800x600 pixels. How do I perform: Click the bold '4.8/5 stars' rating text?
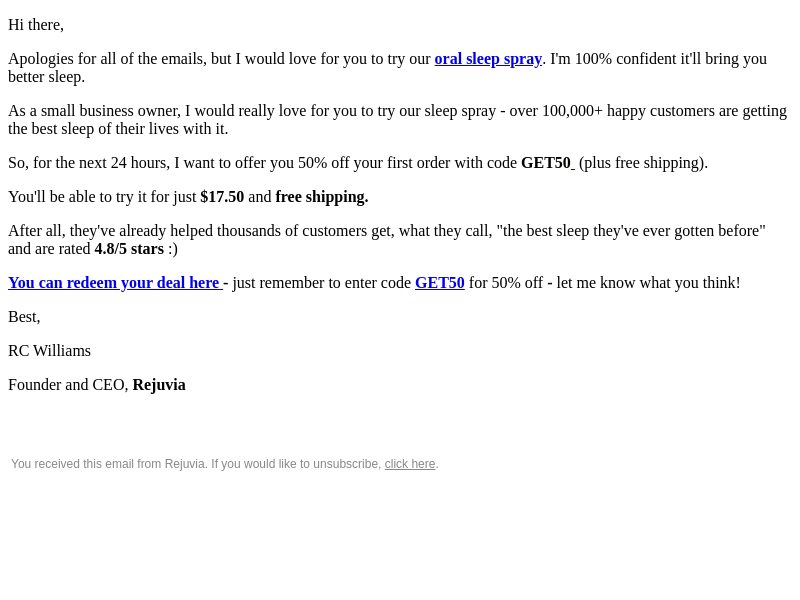129,249
